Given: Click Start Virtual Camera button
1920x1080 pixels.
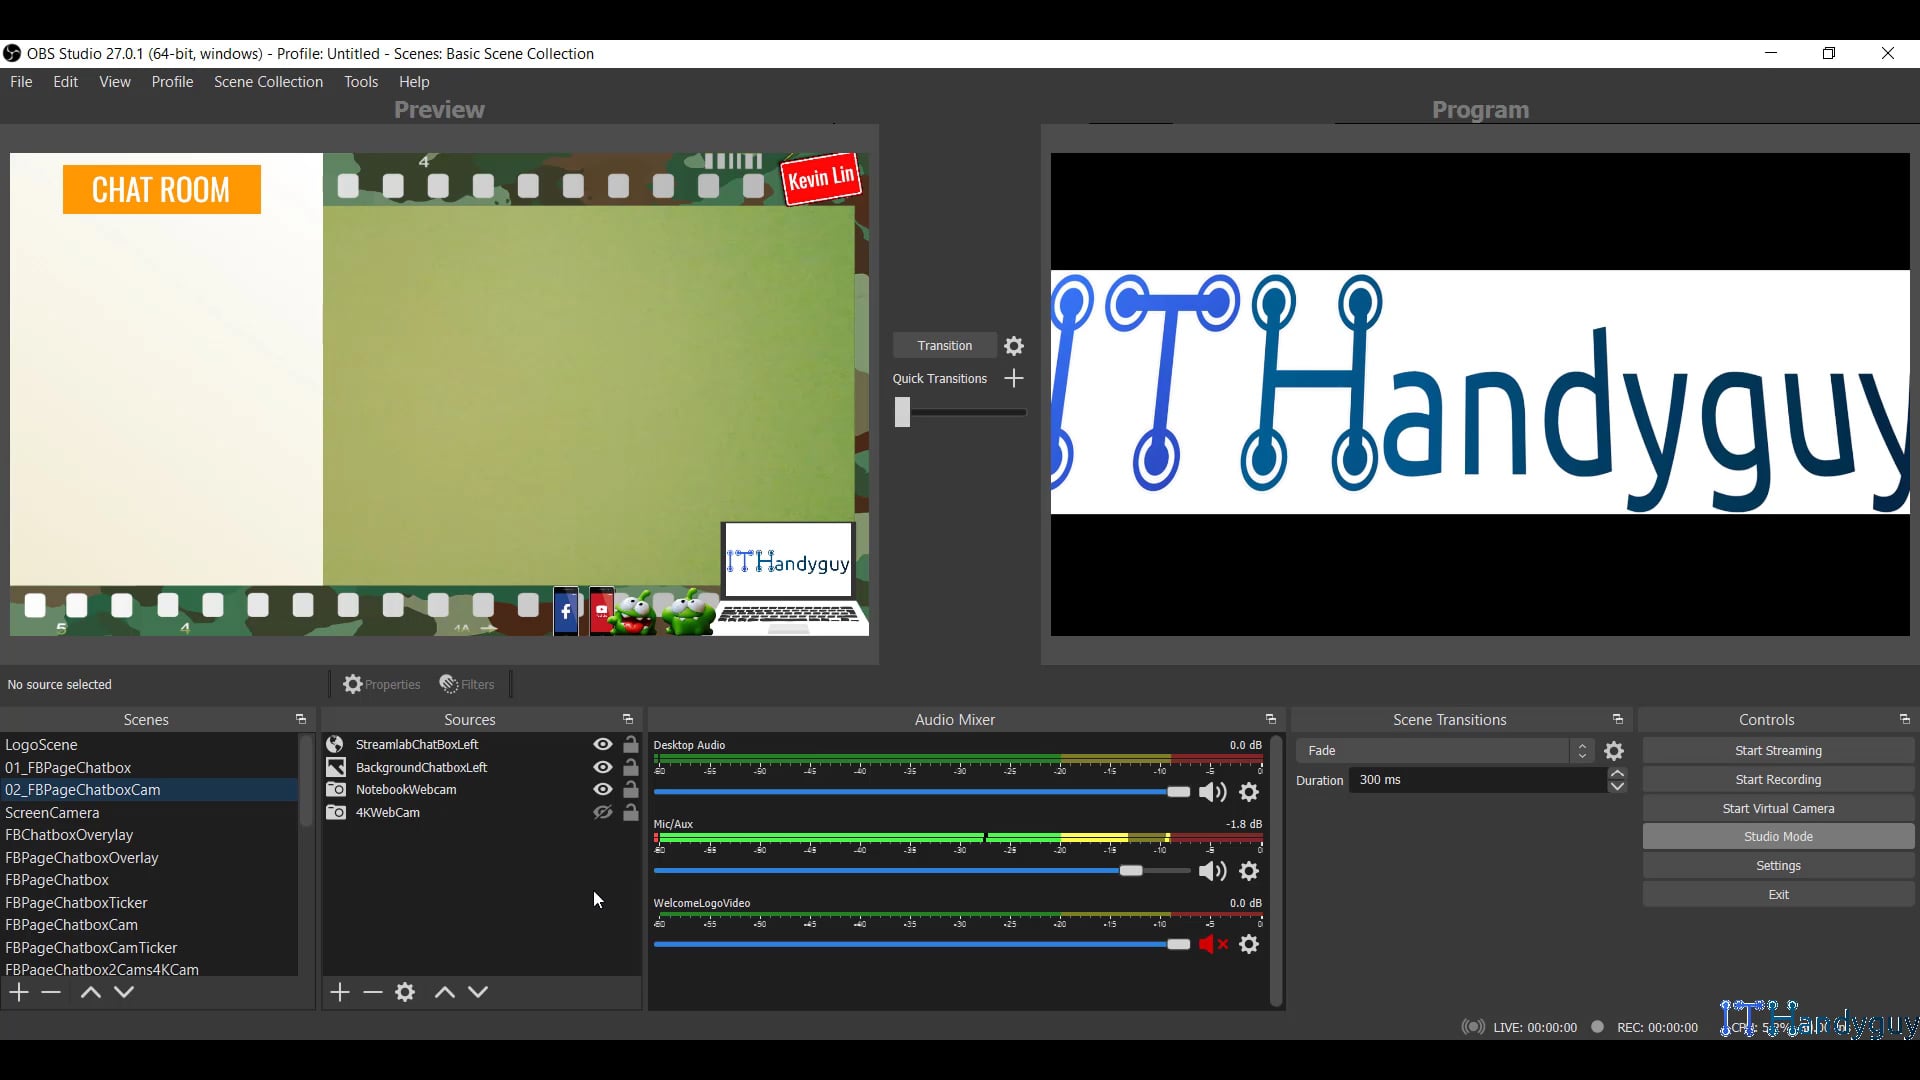Looking at the screenshot, I should (x=1777, y=809).
